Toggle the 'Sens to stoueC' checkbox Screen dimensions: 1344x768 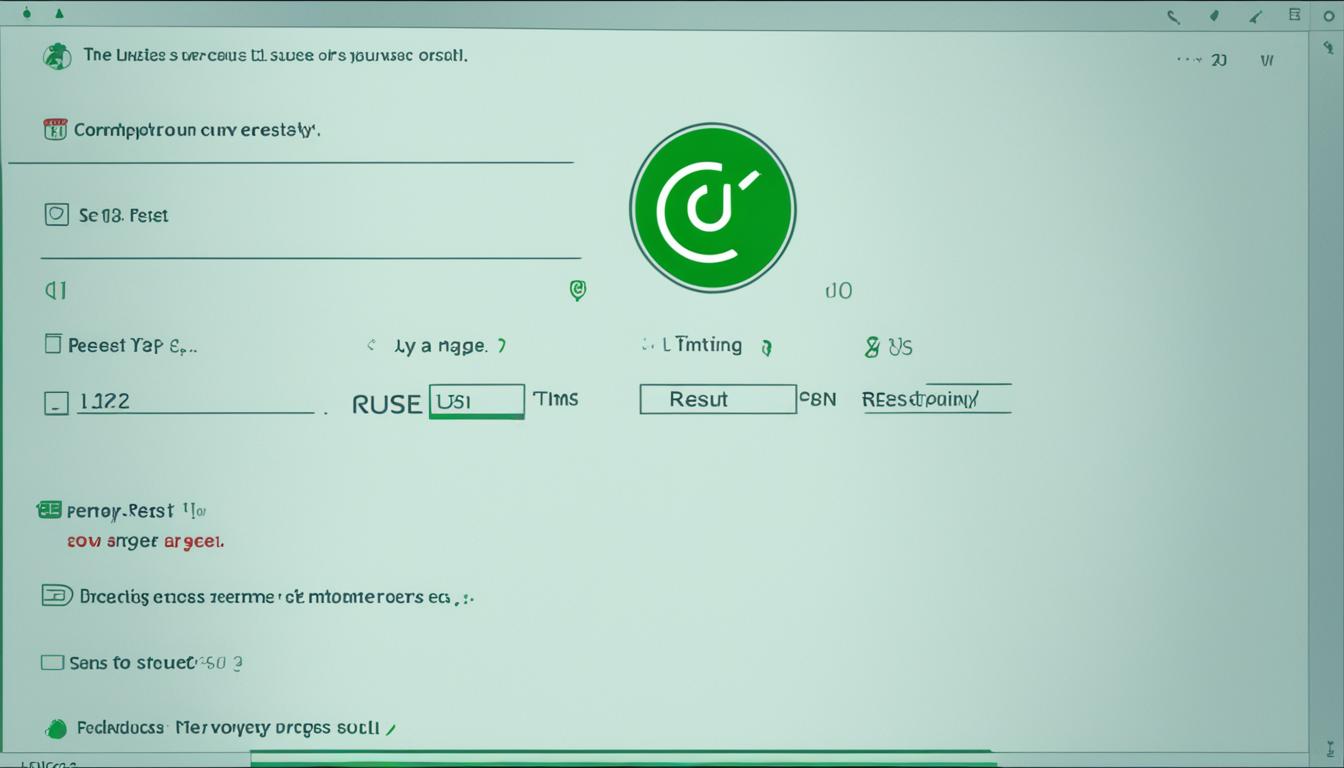[x=51, y=662]
